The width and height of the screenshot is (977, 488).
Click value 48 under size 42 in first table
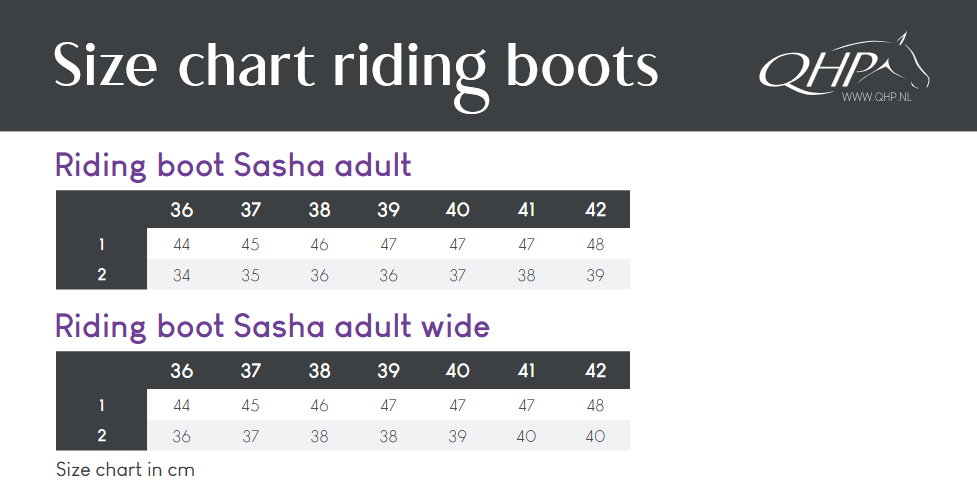(595, 244)
